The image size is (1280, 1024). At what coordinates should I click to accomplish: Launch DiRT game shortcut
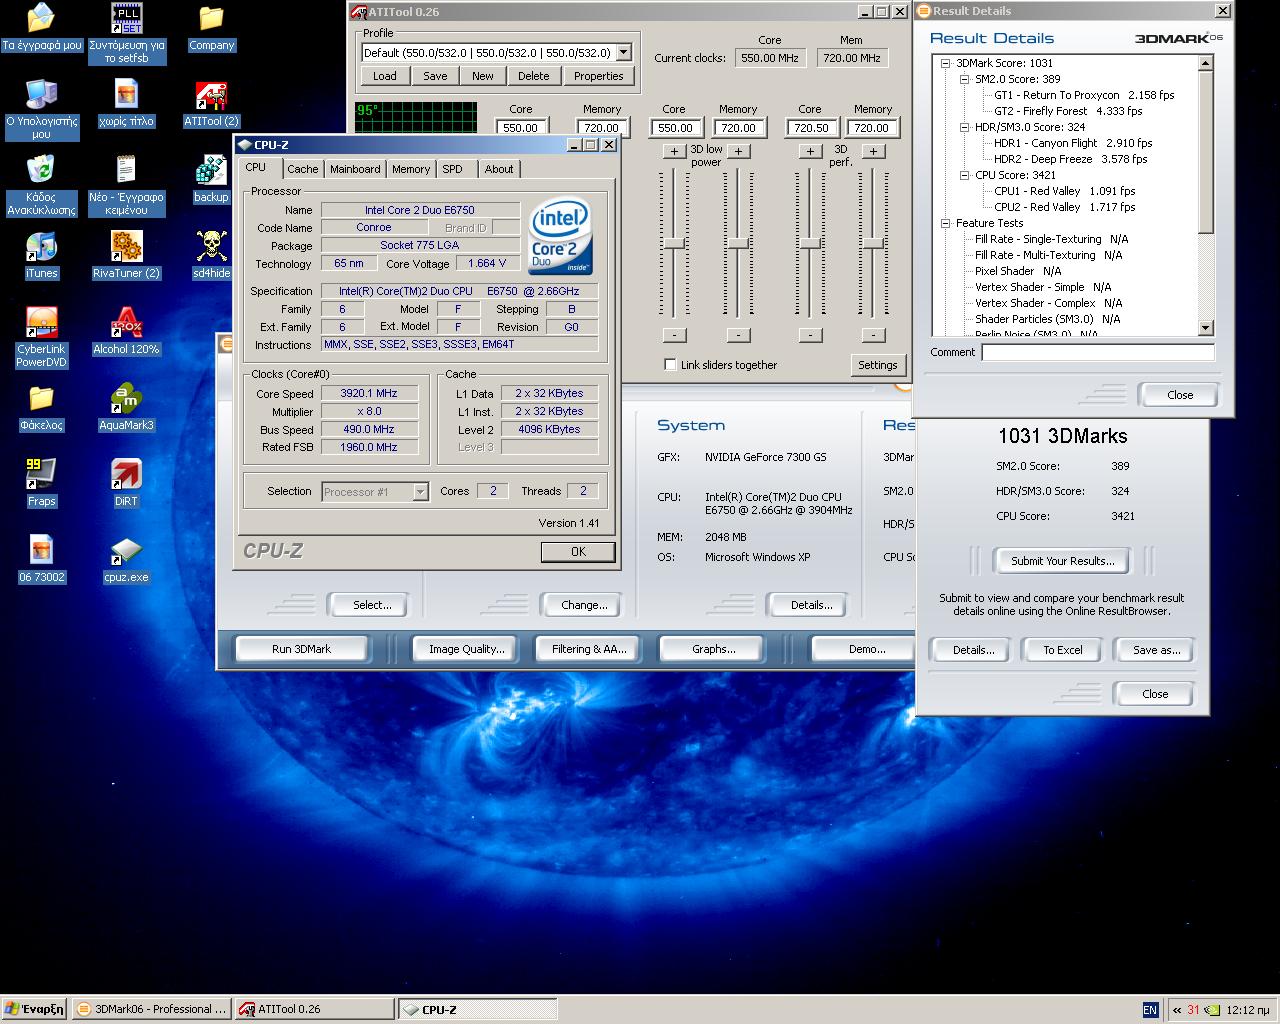[126, 484]
